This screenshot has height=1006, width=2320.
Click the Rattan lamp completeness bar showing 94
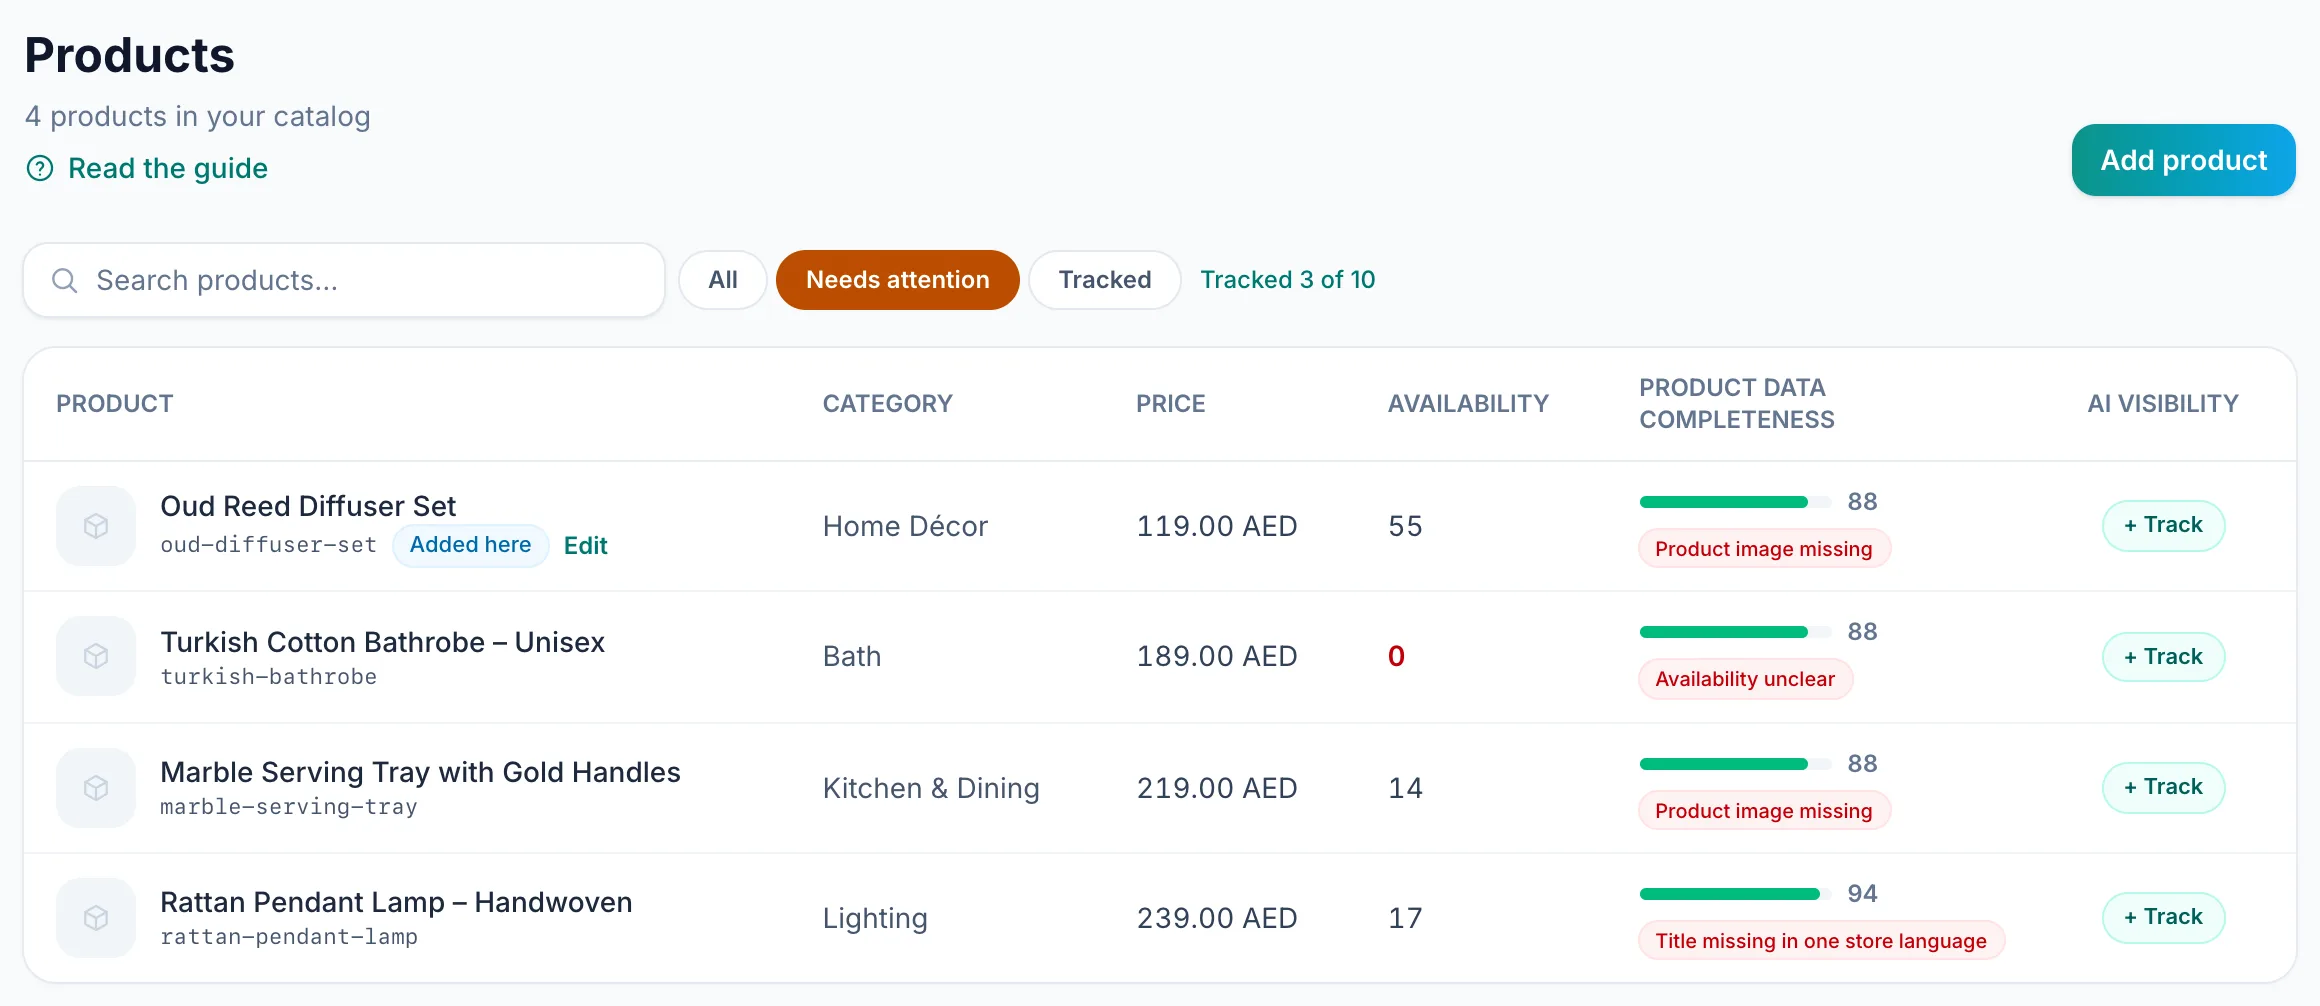tap(1736, 894)
